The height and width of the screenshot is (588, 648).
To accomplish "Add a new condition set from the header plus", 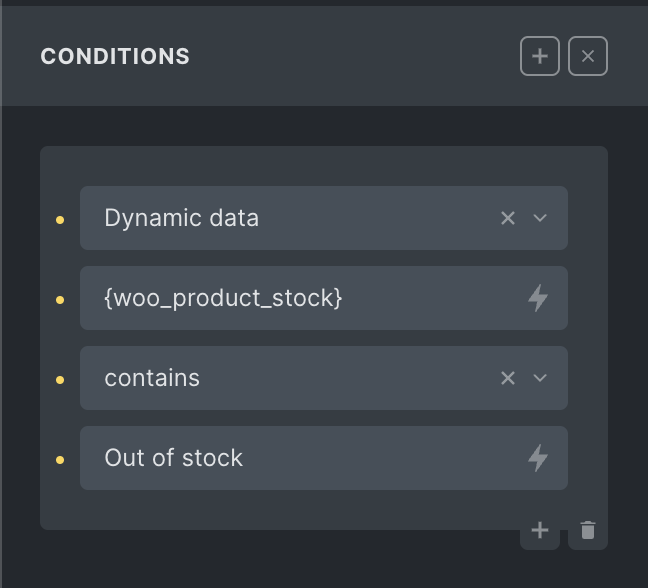I will (x=540, y=56).
